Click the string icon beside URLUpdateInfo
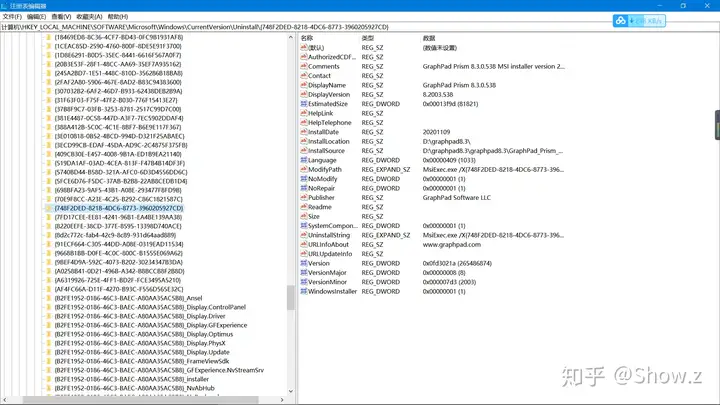This screenshot has height=405, width=720. (x=304, y=254)
